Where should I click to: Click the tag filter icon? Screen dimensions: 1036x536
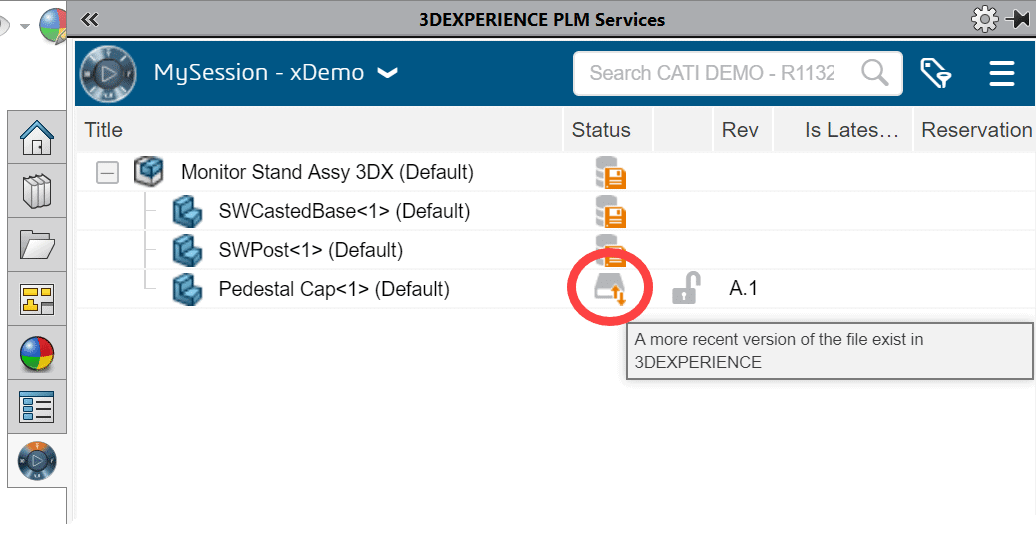[x=936, y=73]
